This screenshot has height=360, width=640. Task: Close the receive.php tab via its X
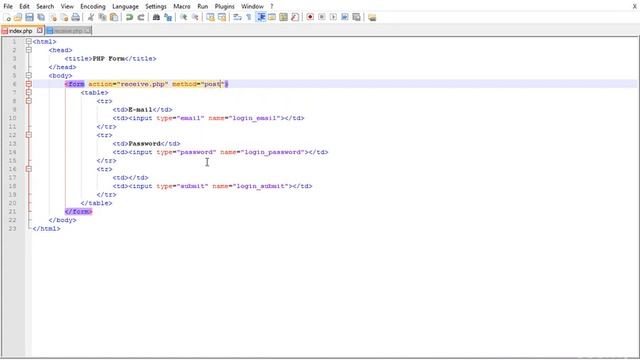pos(87,30)
